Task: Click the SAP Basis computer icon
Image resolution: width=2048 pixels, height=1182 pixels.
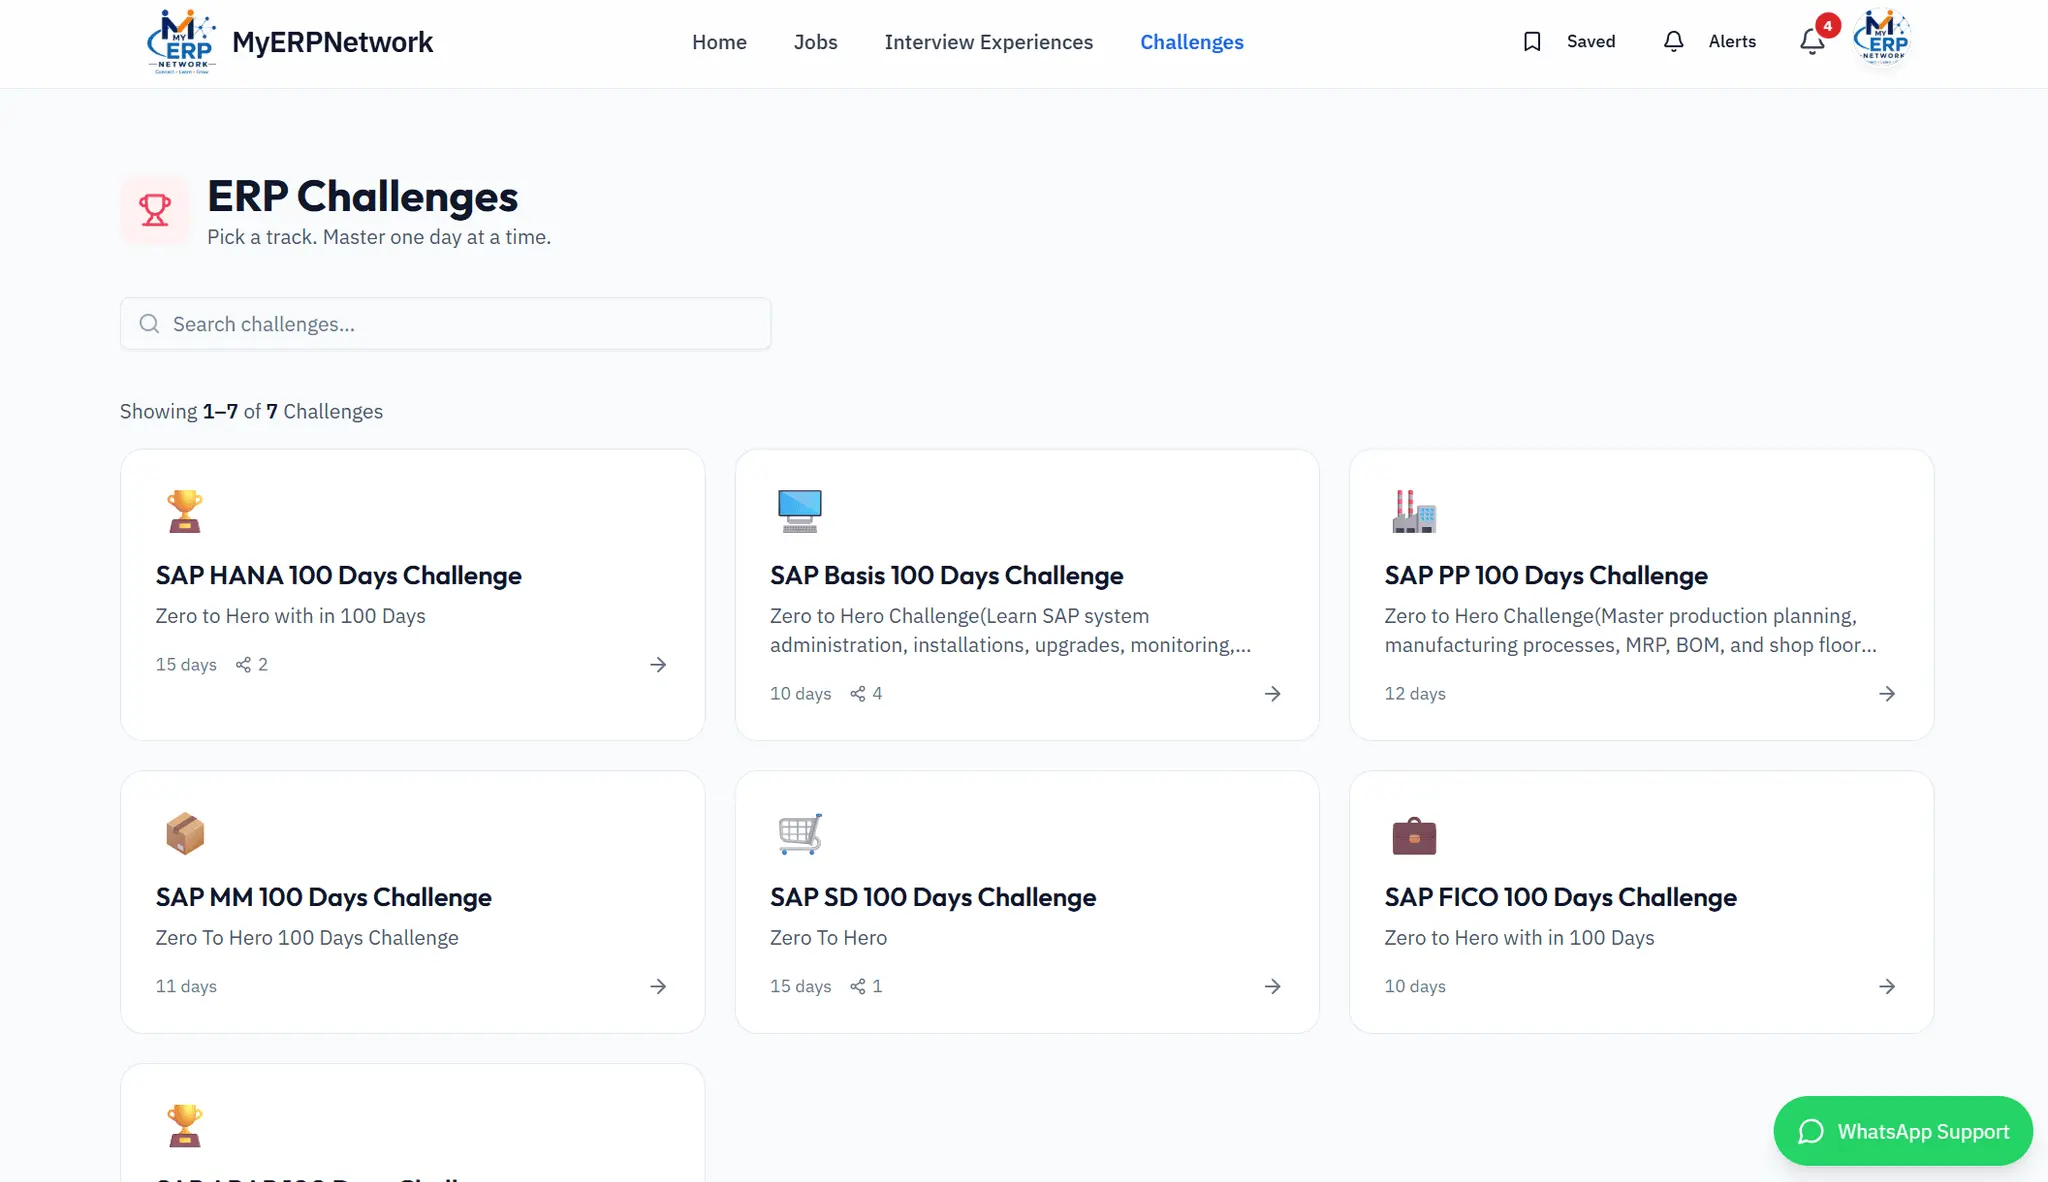Action: coord(800,511)
